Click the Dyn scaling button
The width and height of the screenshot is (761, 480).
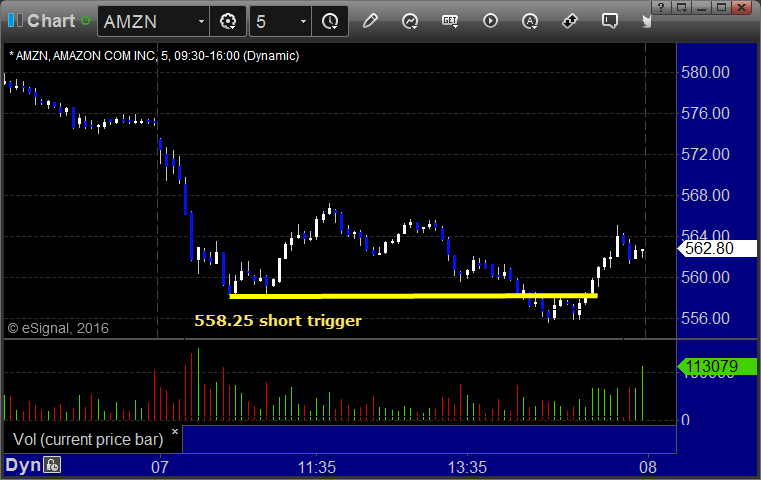click(23, 465)
